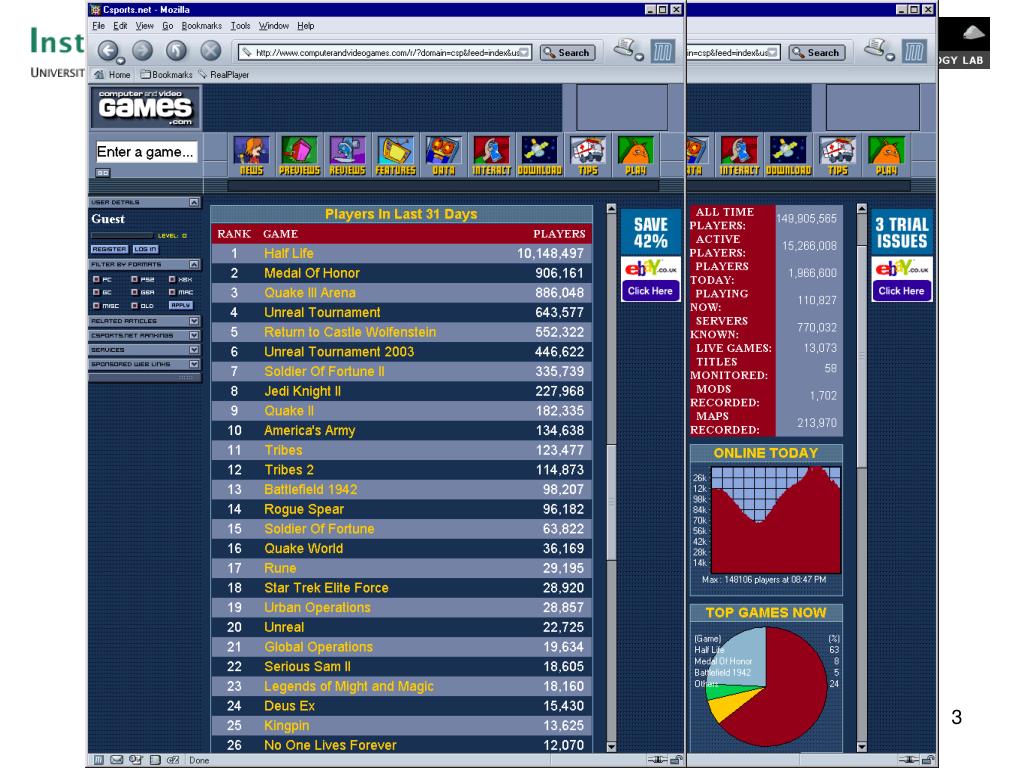Click Search button in right window
Viewport: 1024px width, 768px height.
(816, 53)
